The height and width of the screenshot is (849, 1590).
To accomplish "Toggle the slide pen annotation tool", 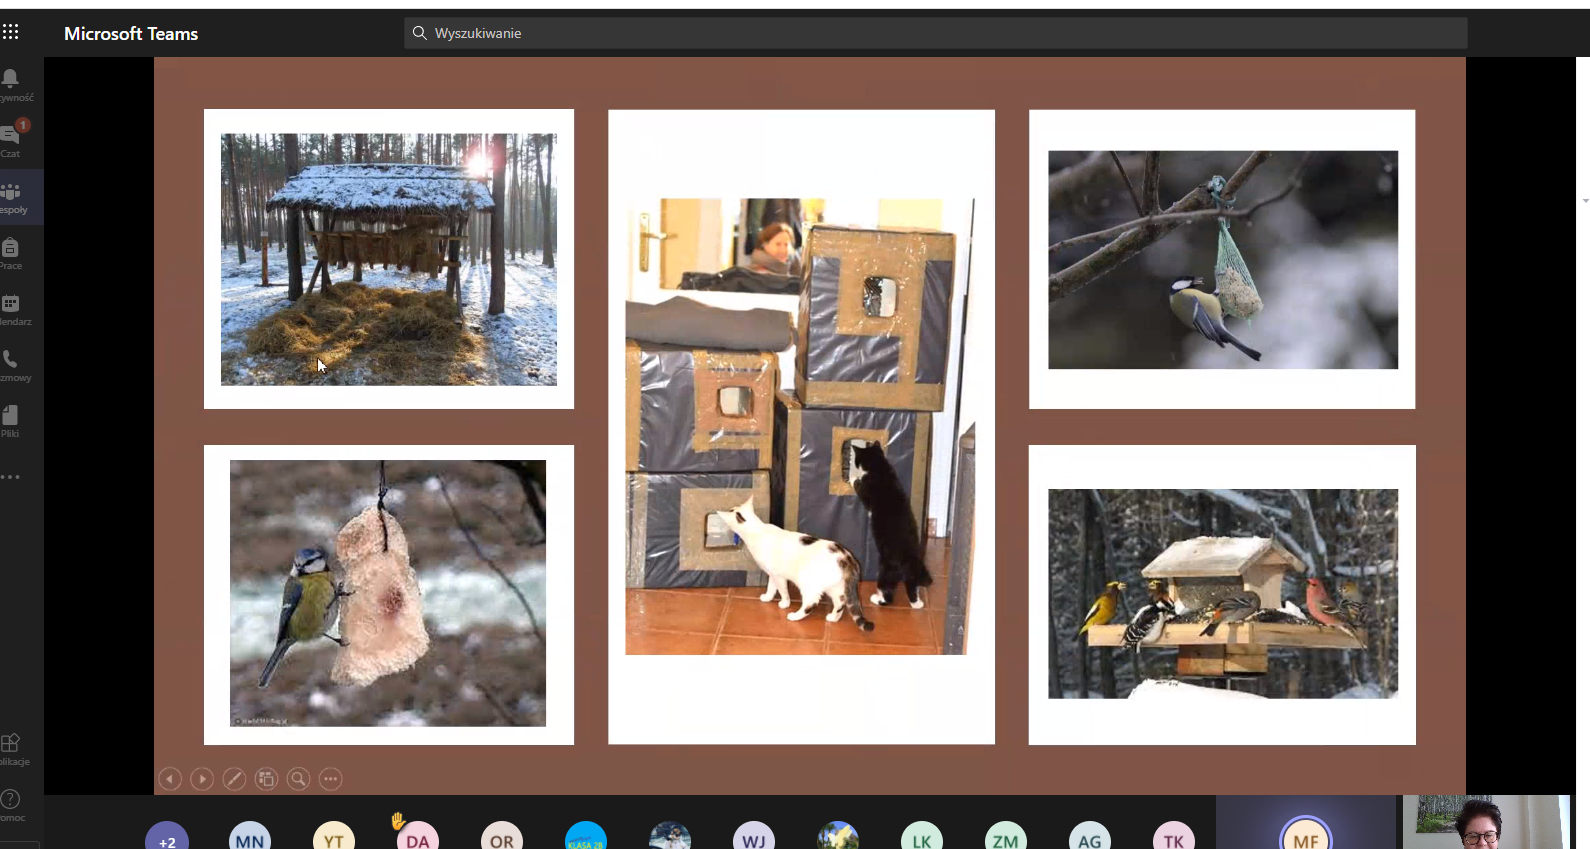I will (x=234, y=779).
